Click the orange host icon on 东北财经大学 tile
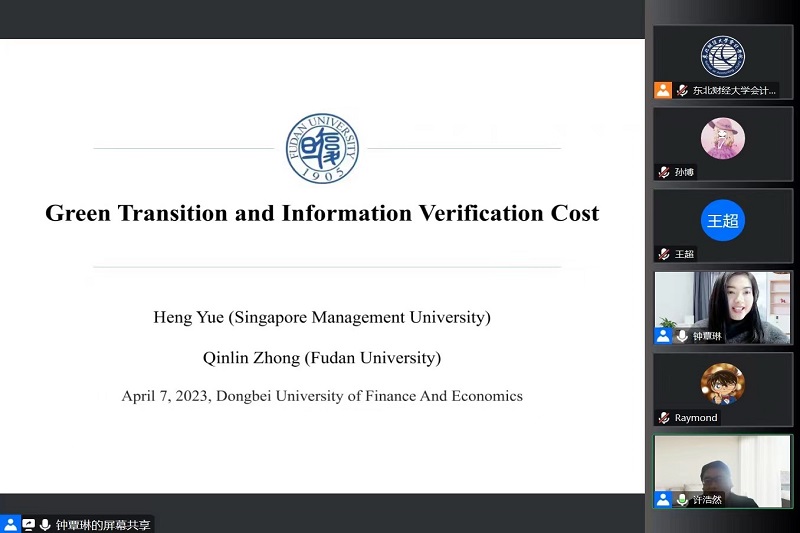The height and width of the screenshot is (533, 800). (x=663, y=90)
